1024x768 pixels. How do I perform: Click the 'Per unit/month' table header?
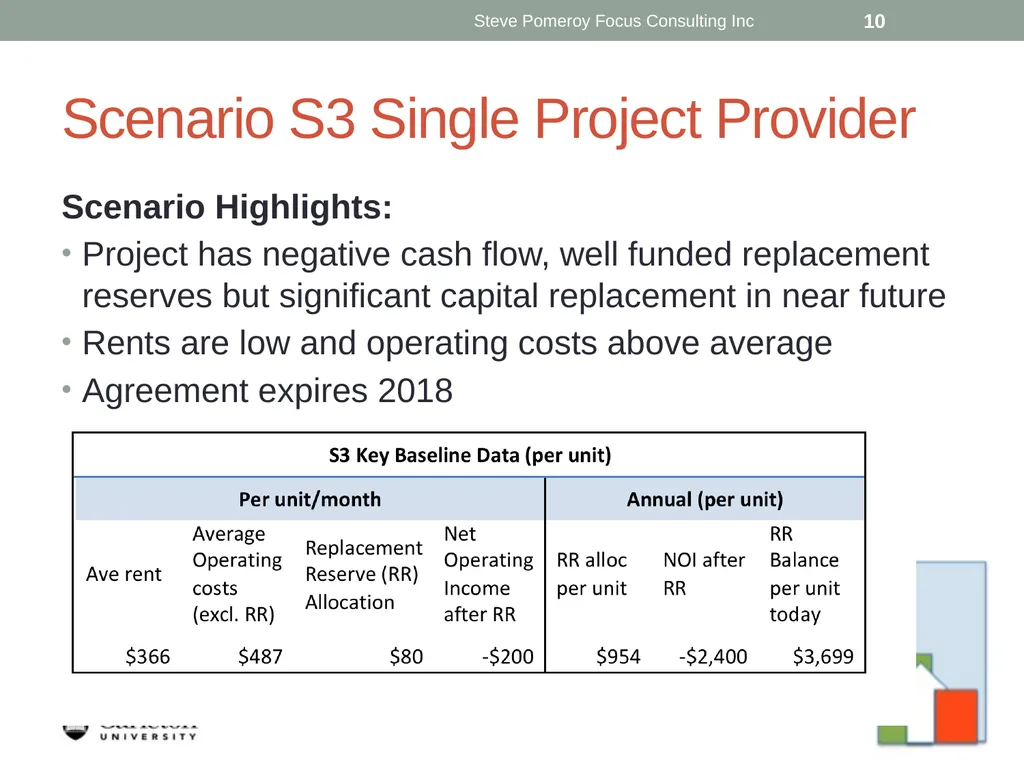[x=310, y=500]
